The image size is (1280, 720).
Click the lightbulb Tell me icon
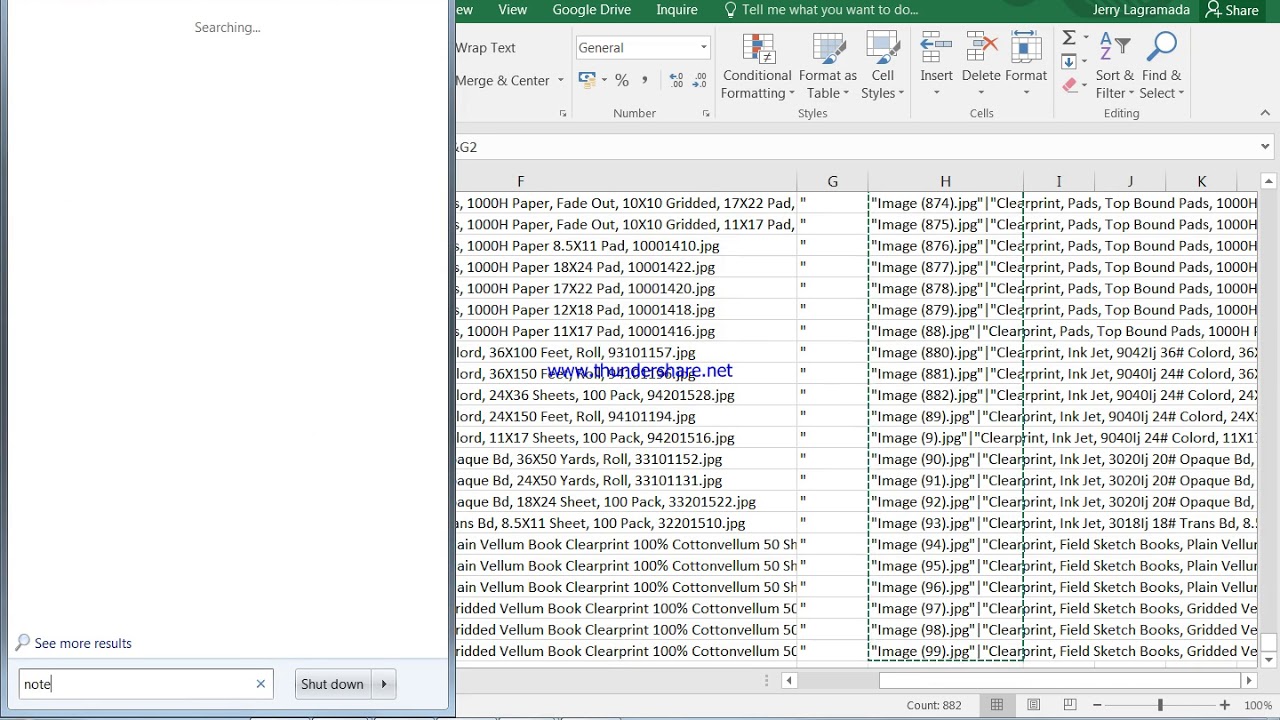pyautogui.click(x=730, y=10)
